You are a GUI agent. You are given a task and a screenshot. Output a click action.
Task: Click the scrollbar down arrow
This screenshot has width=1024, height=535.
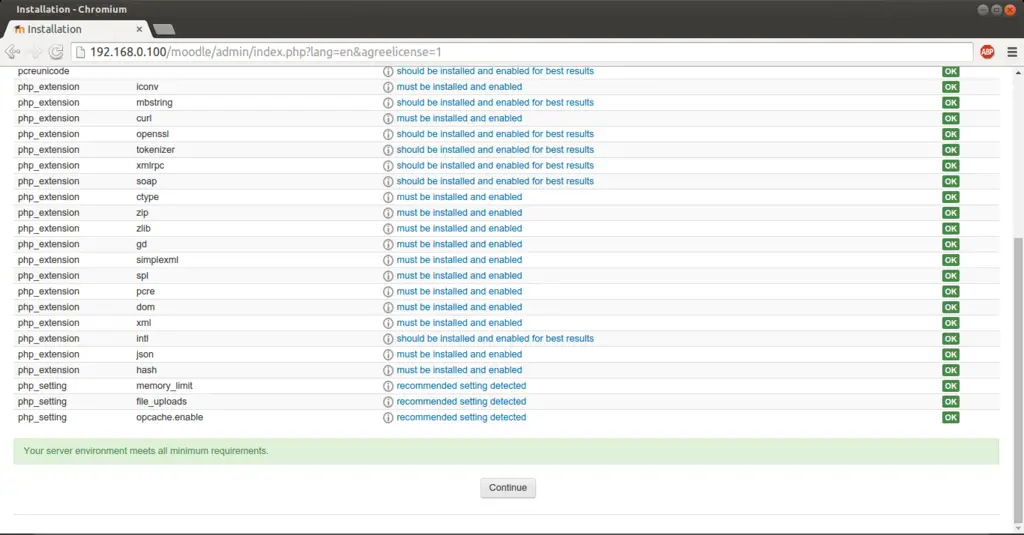1018,528
